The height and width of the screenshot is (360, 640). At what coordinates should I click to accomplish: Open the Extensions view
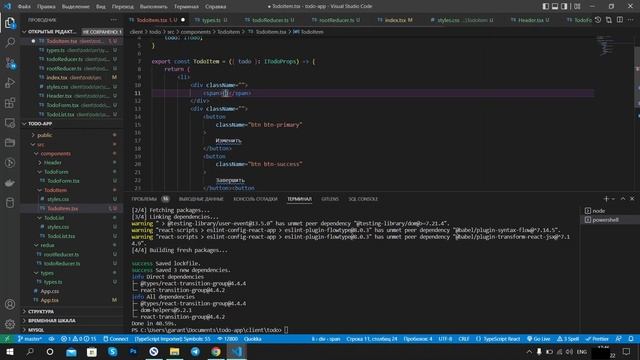tap(10, 103)
